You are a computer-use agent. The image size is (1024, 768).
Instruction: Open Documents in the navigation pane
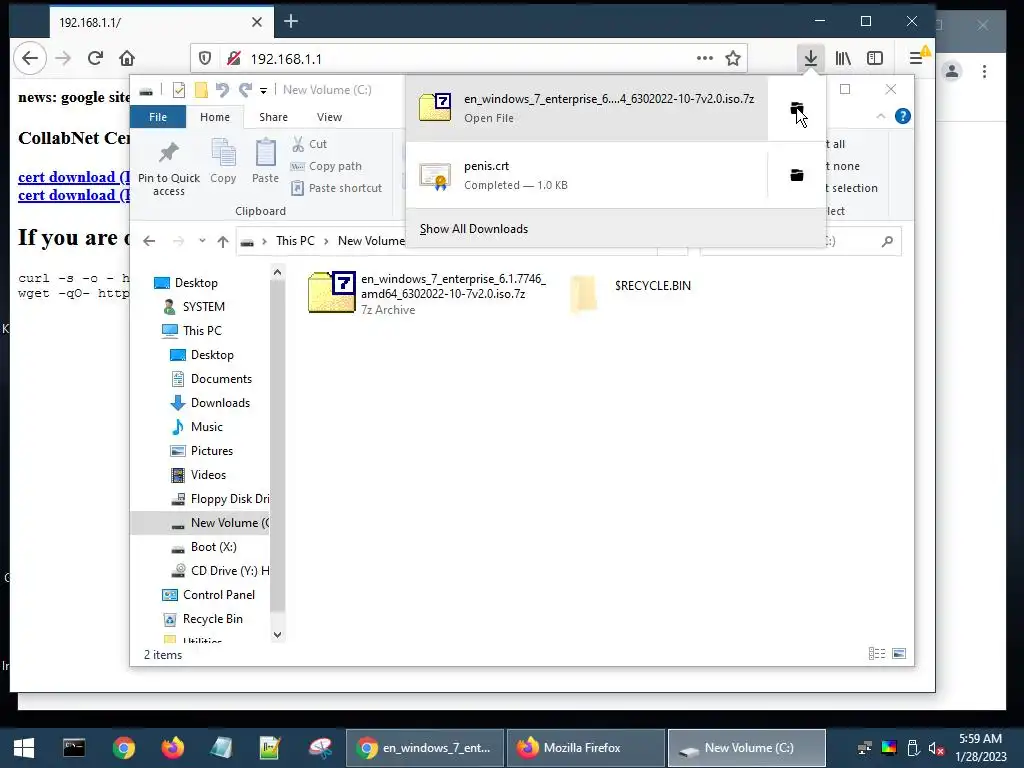pos(211,379)
